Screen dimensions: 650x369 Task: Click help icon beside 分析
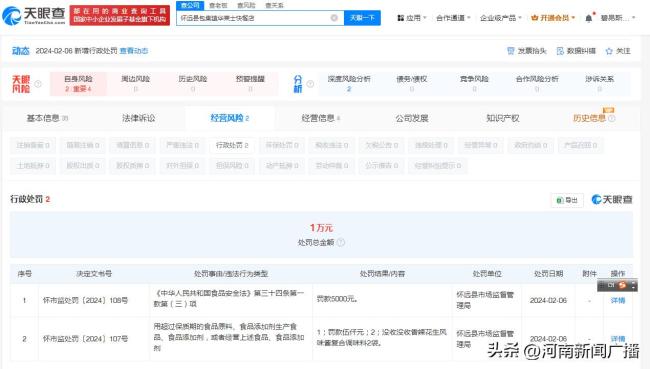coord(310,84)
